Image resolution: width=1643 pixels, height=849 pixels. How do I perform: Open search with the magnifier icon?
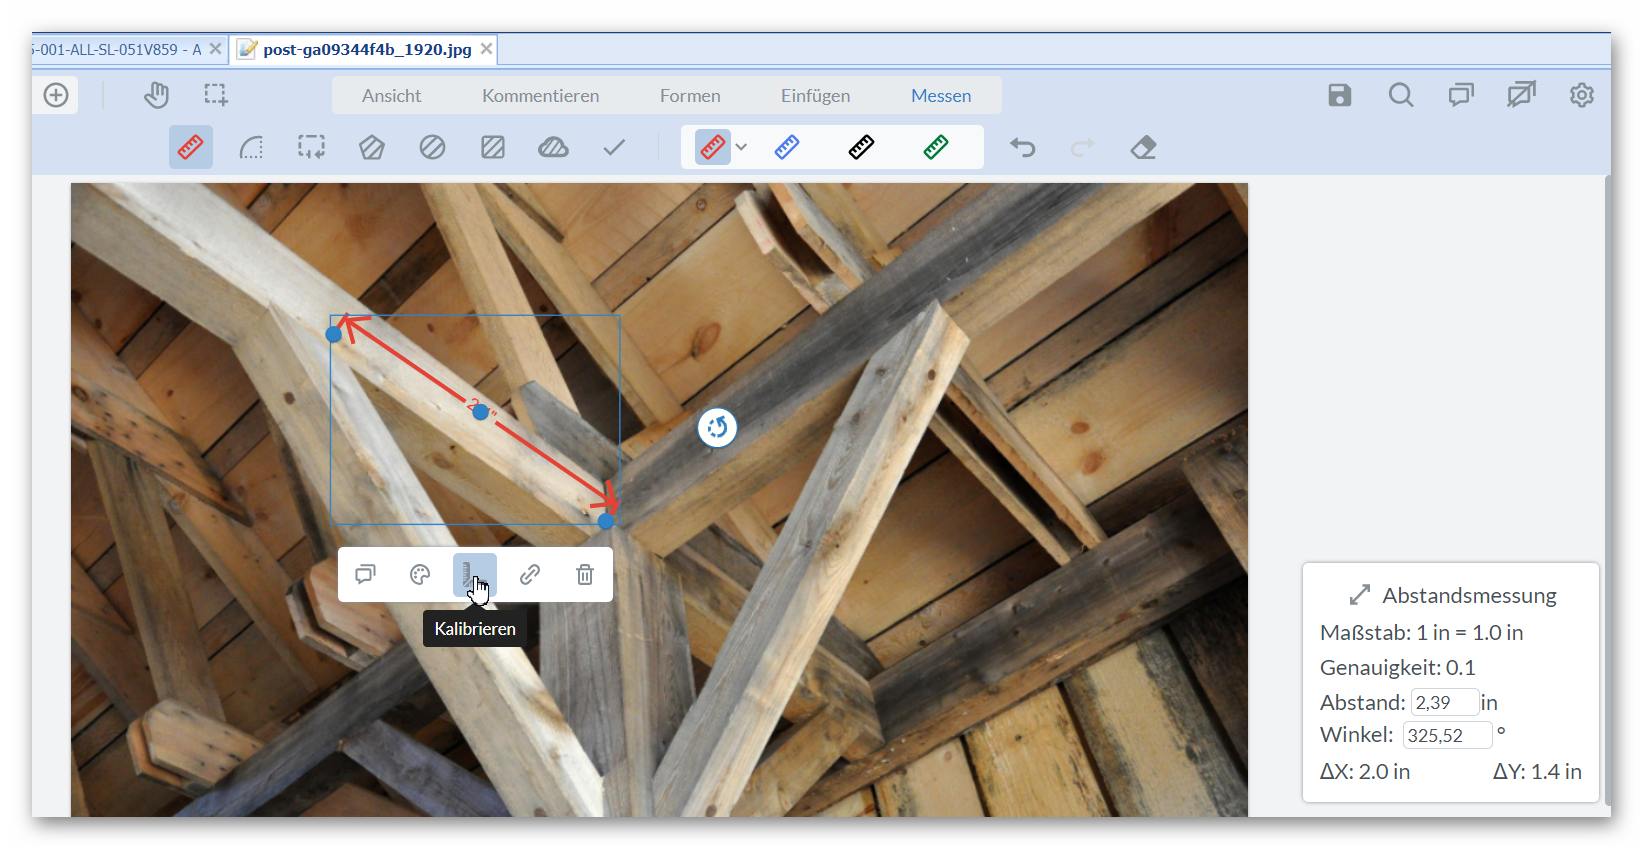pos(1400,95)
